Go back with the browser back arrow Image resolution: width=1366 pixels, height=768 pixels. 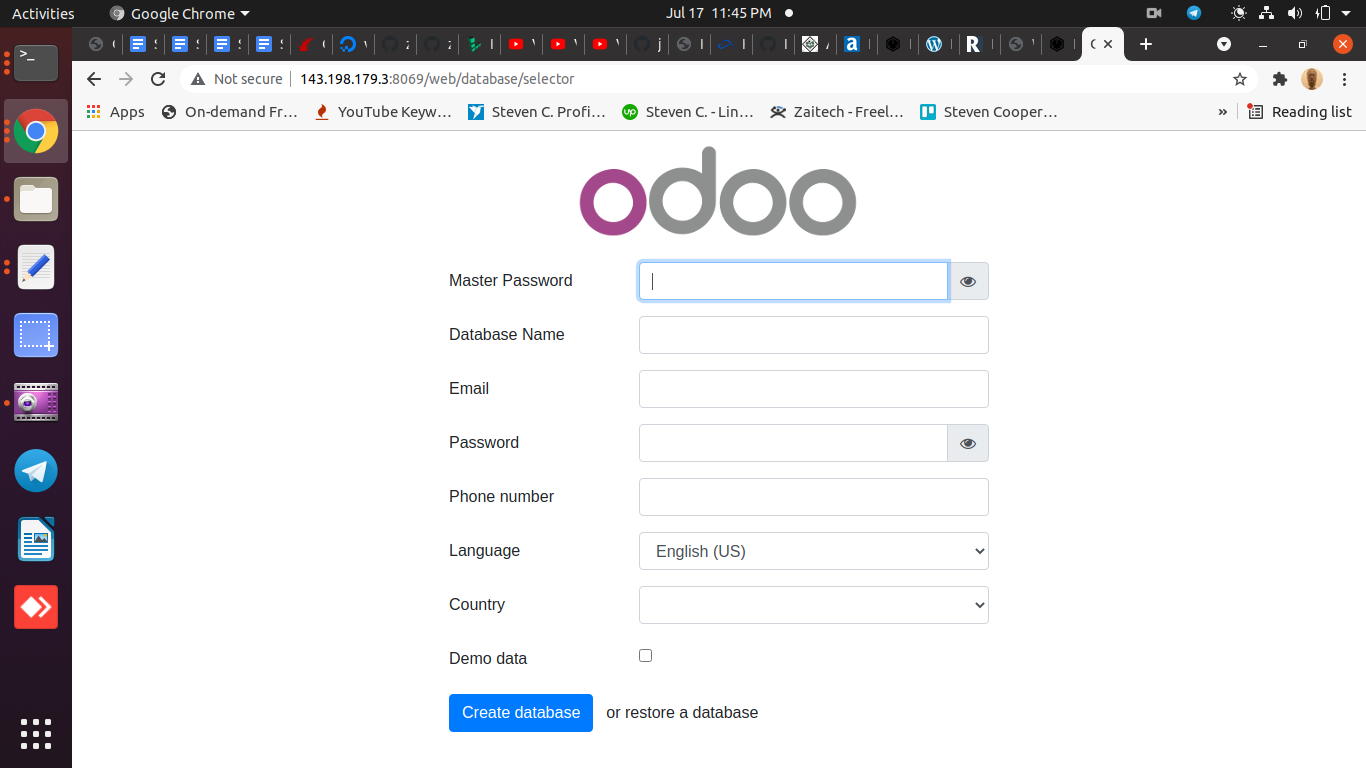[x=94, y=79]
